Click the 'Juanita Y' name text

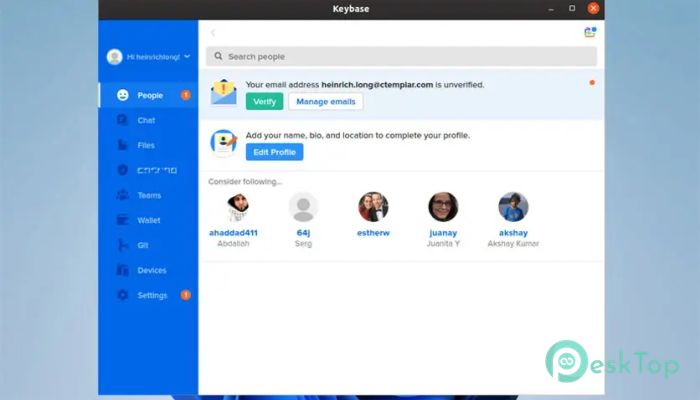pyautogui.click(x=443, y=243)
